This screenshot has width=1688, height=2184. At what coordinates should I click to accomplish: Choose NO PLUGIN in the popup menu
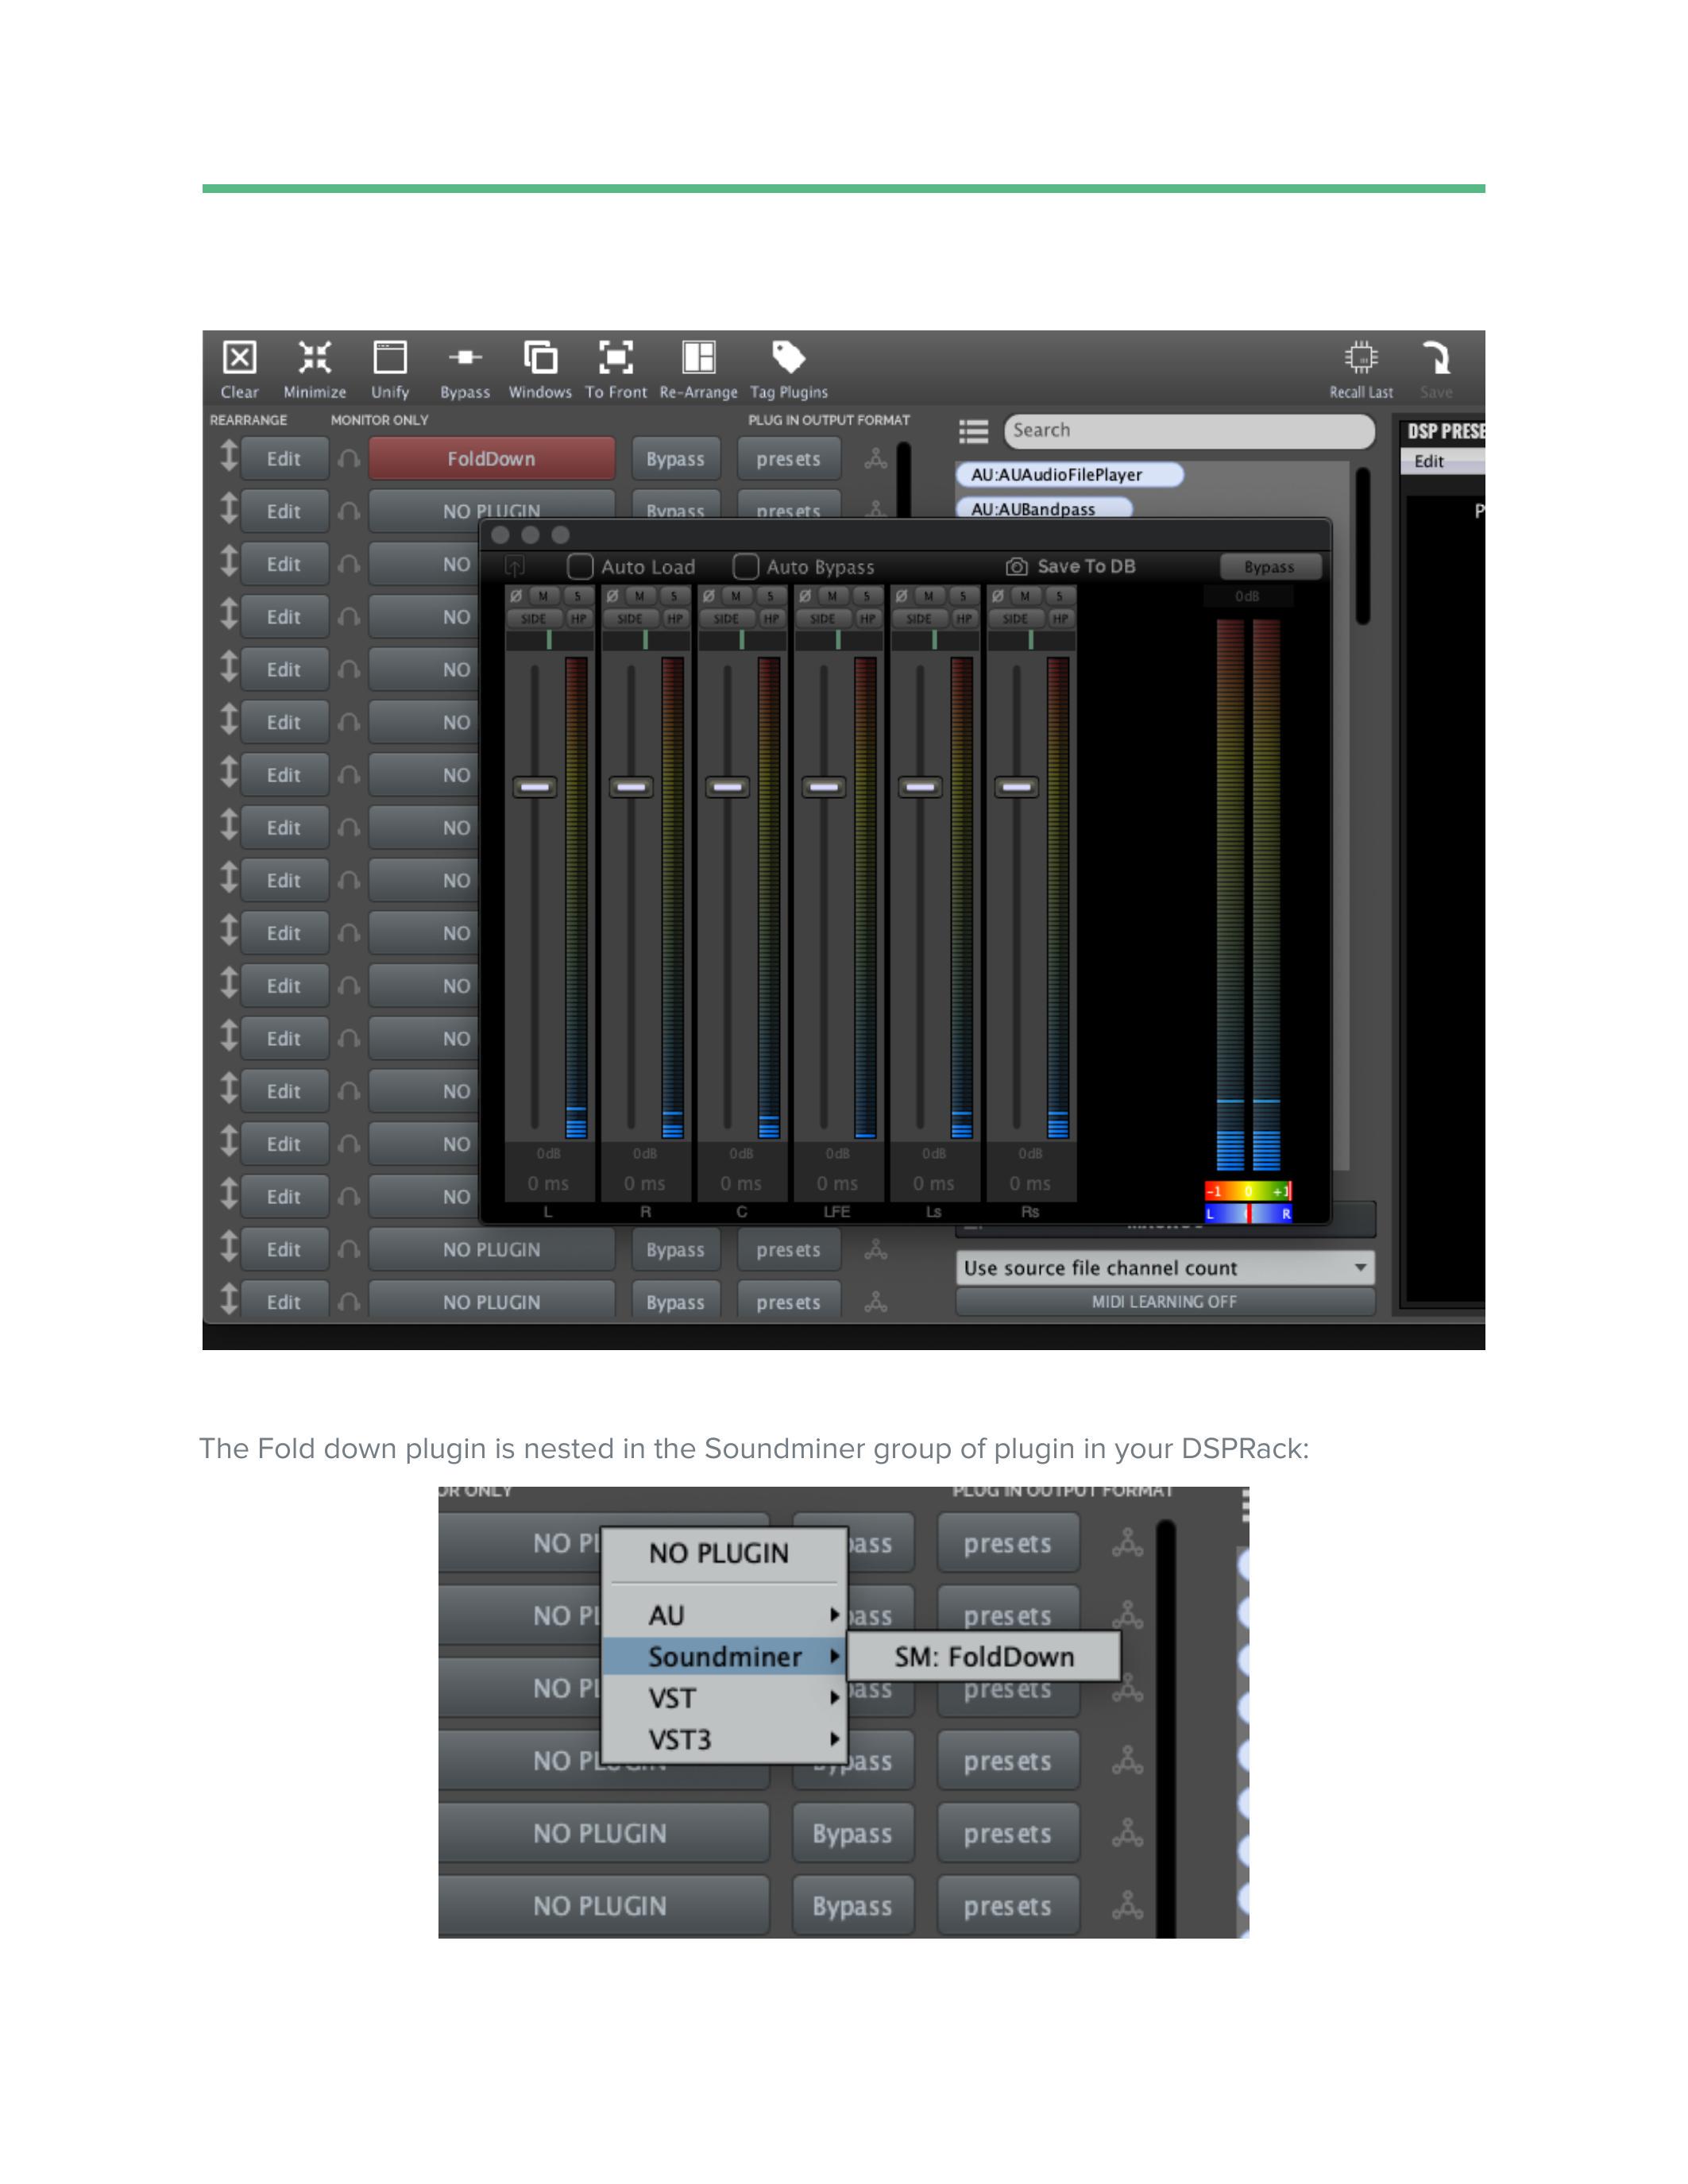[x=718, y=1553]
